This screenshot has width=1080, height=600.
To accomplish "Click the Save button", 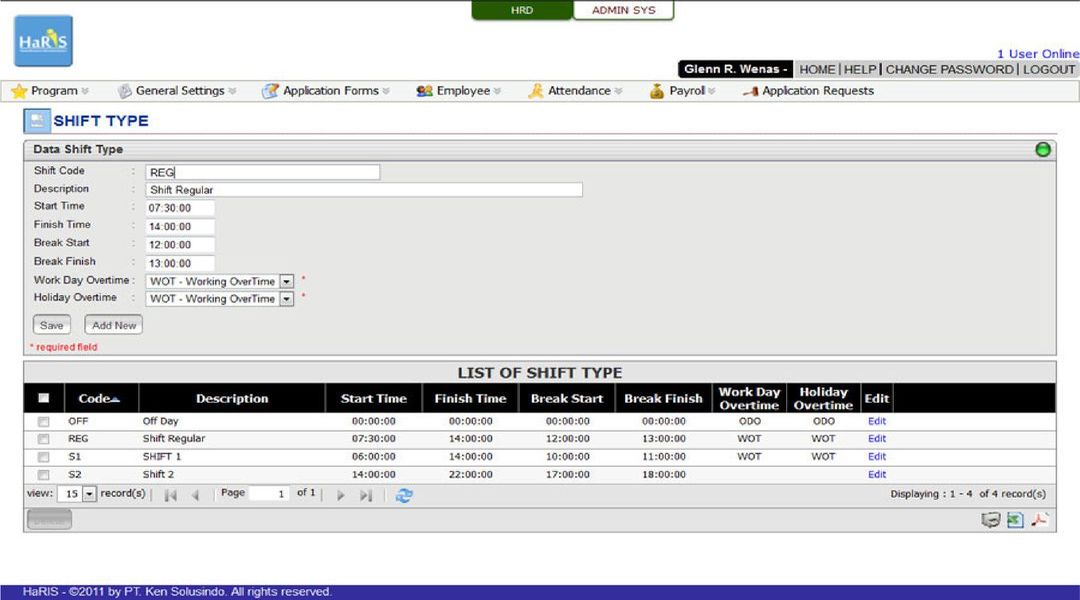I will pos(52,325).
